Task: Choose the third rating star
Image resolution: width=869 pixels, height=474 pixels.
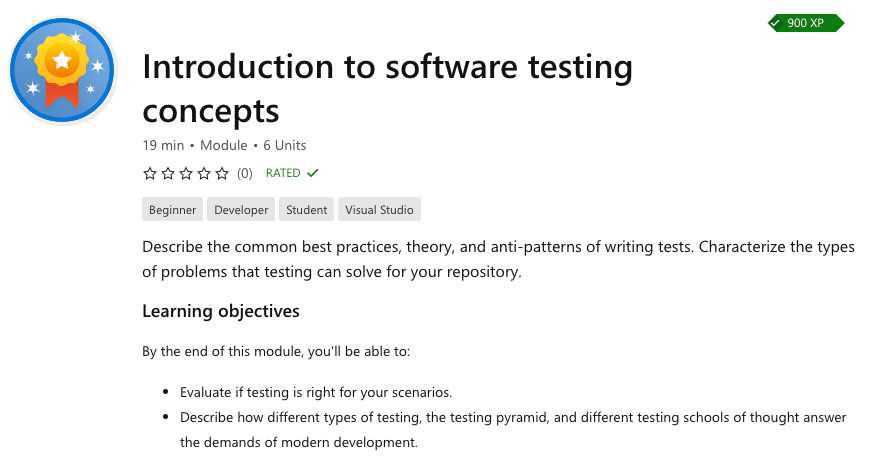Action: coord(186,173)
